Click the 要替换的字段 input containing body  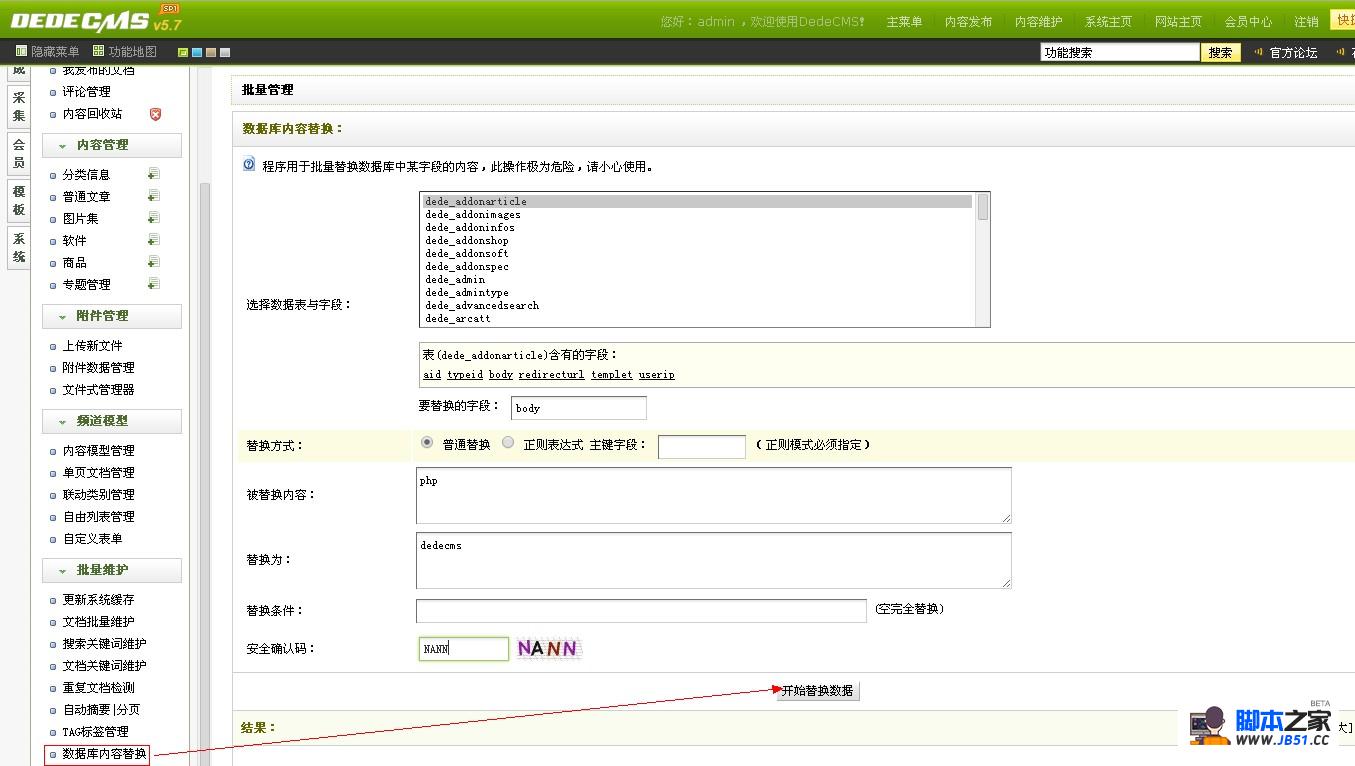[578, 408]
